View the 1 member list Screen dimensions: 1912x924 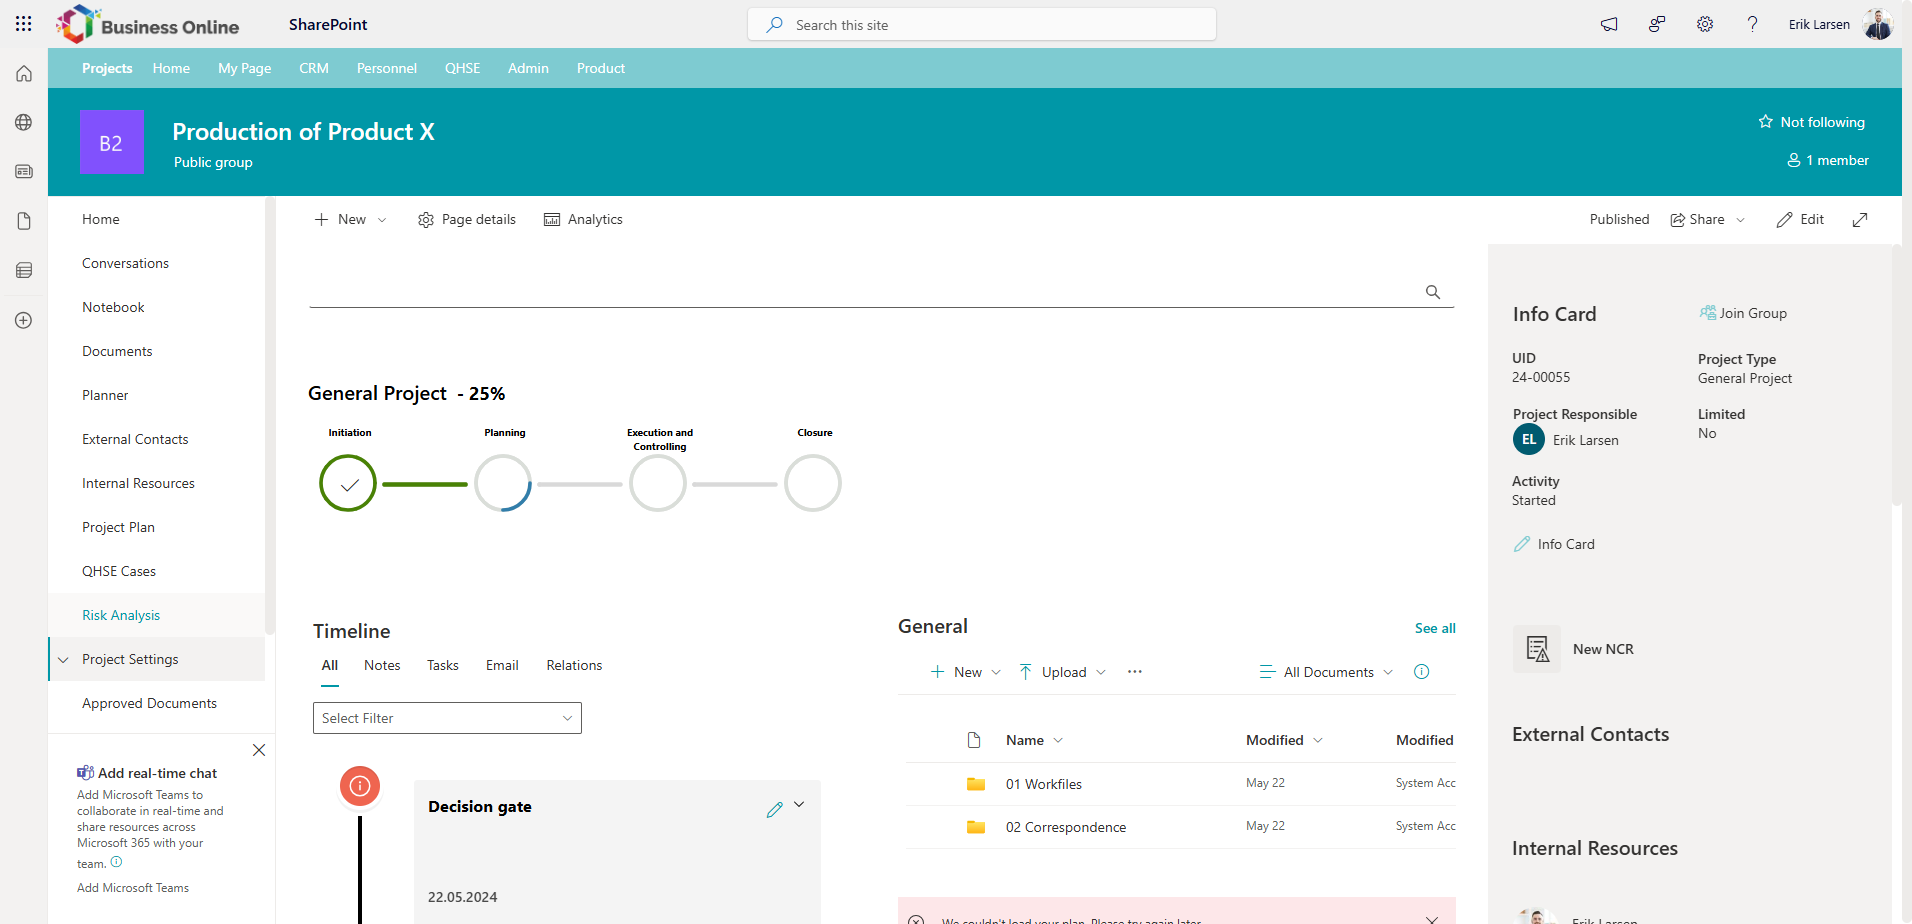click(x=1828, y=160)
